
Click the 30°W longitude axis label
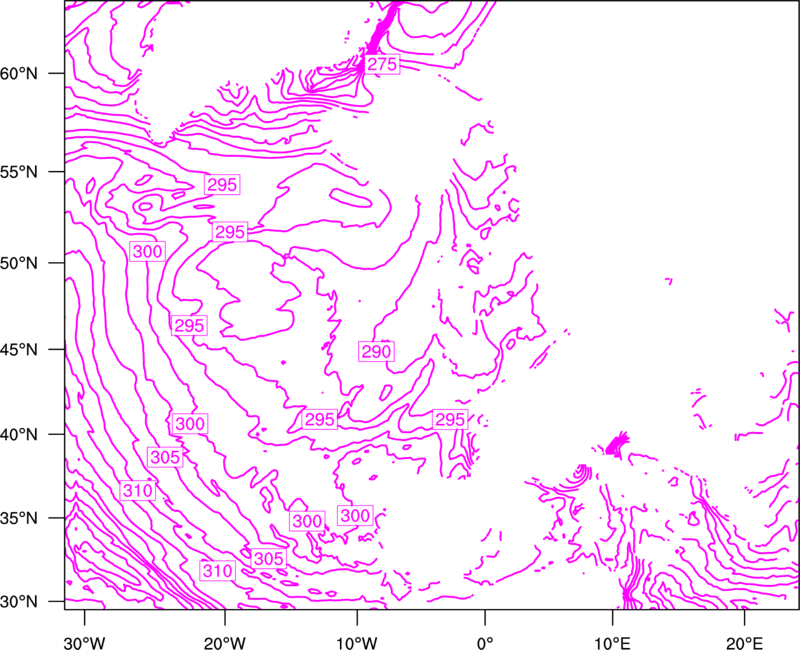pos(85,642)
